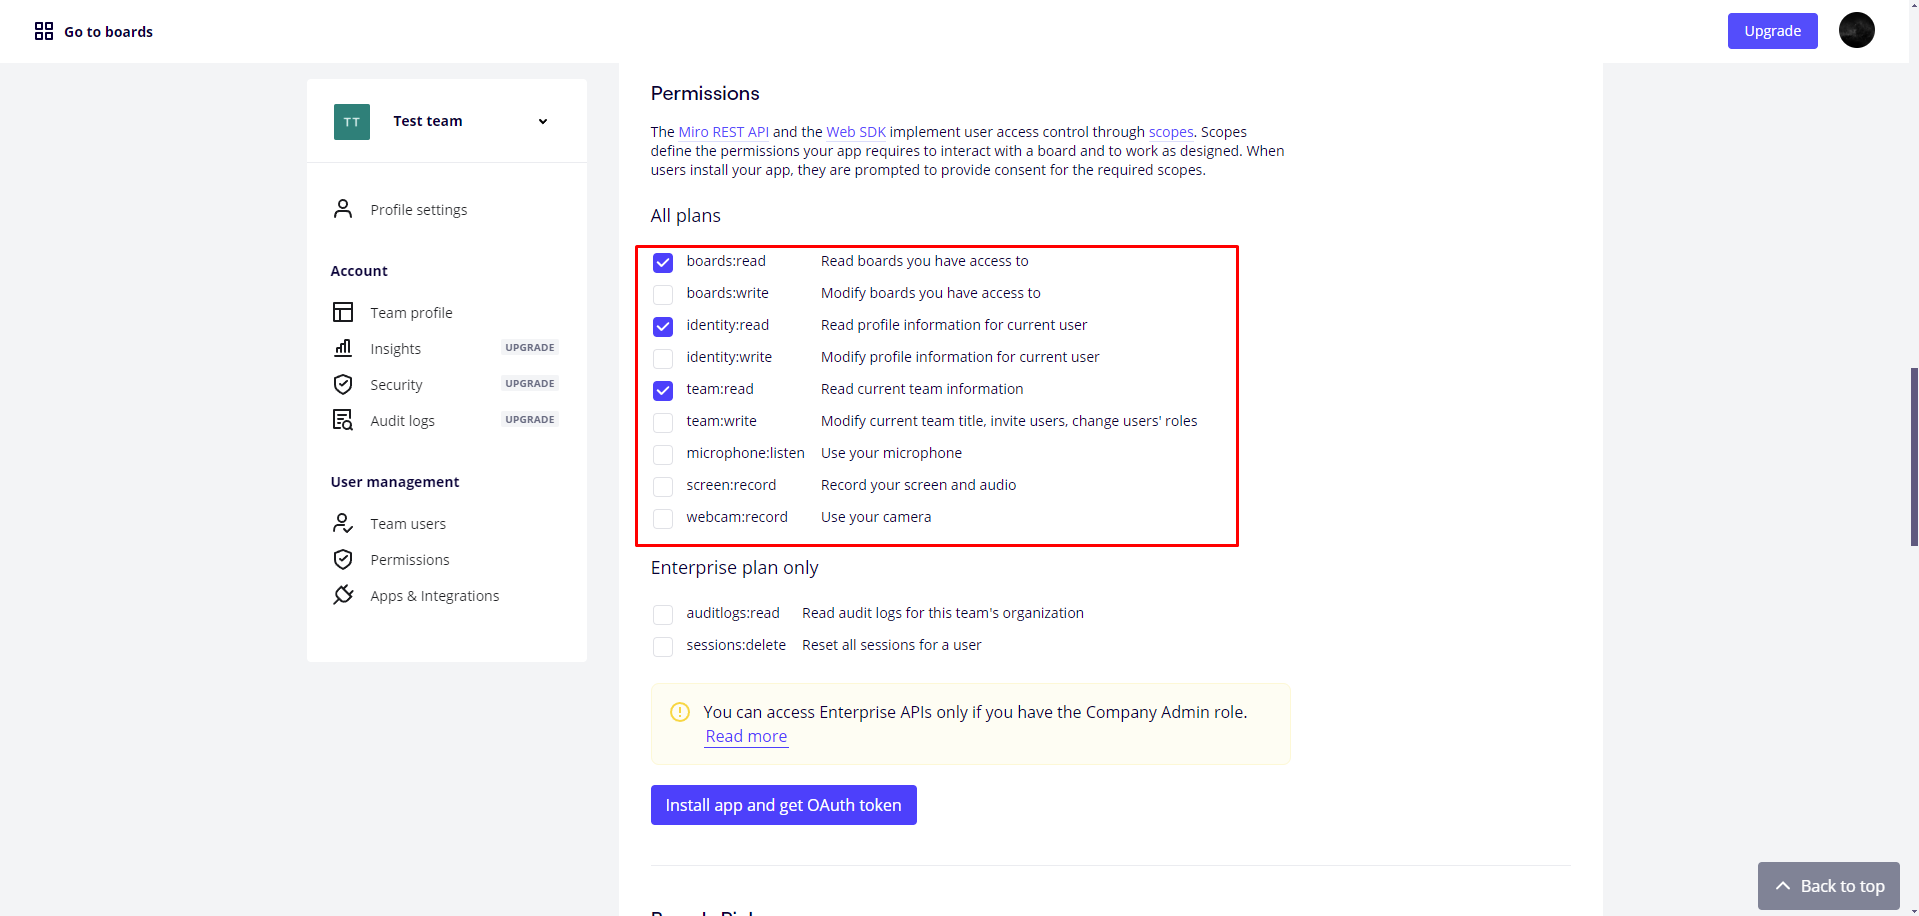Open Insights in sidebar
Image resolution: width=1919 pixels, height=916 pixels.
(395, 349)
